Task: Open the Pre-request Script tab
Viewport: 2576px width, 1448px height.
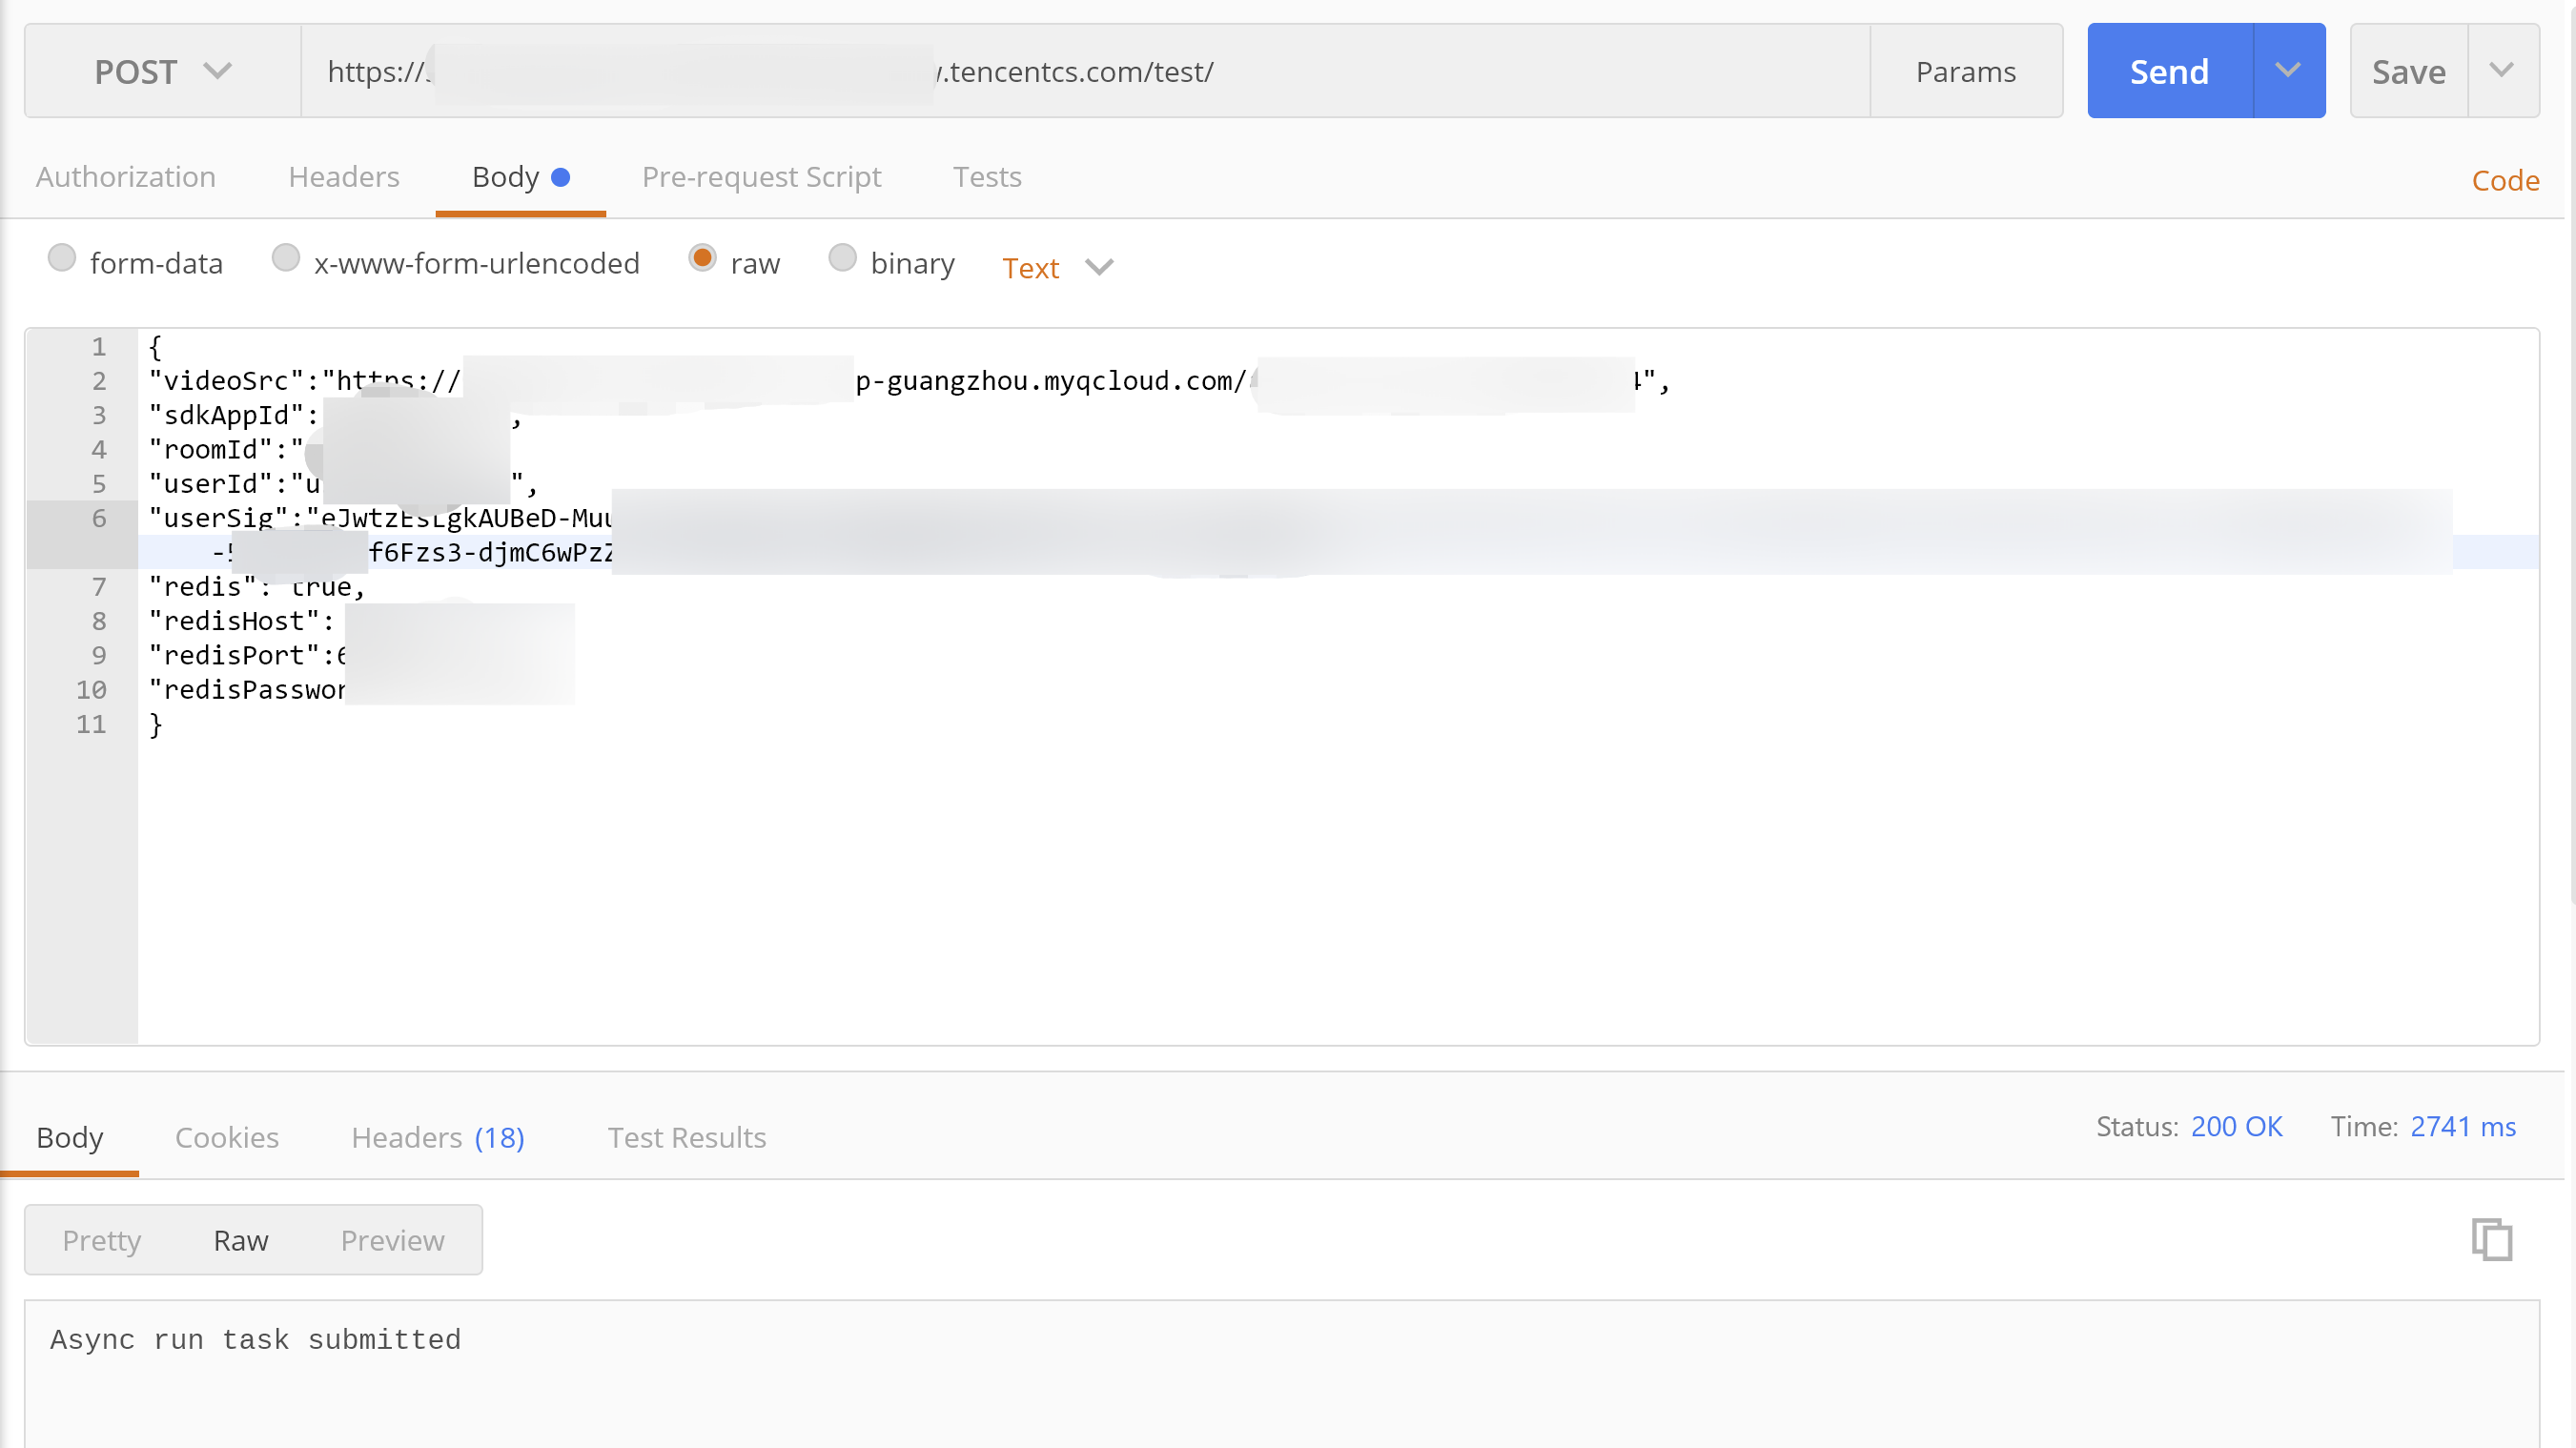Action: point(762,177)
